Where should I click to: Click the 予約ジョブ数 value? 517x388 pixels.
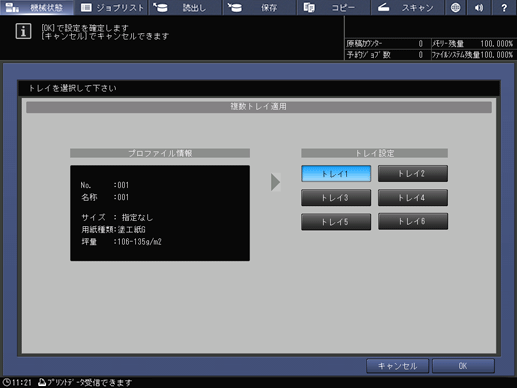pyautogui.click(x=421, y=55)
